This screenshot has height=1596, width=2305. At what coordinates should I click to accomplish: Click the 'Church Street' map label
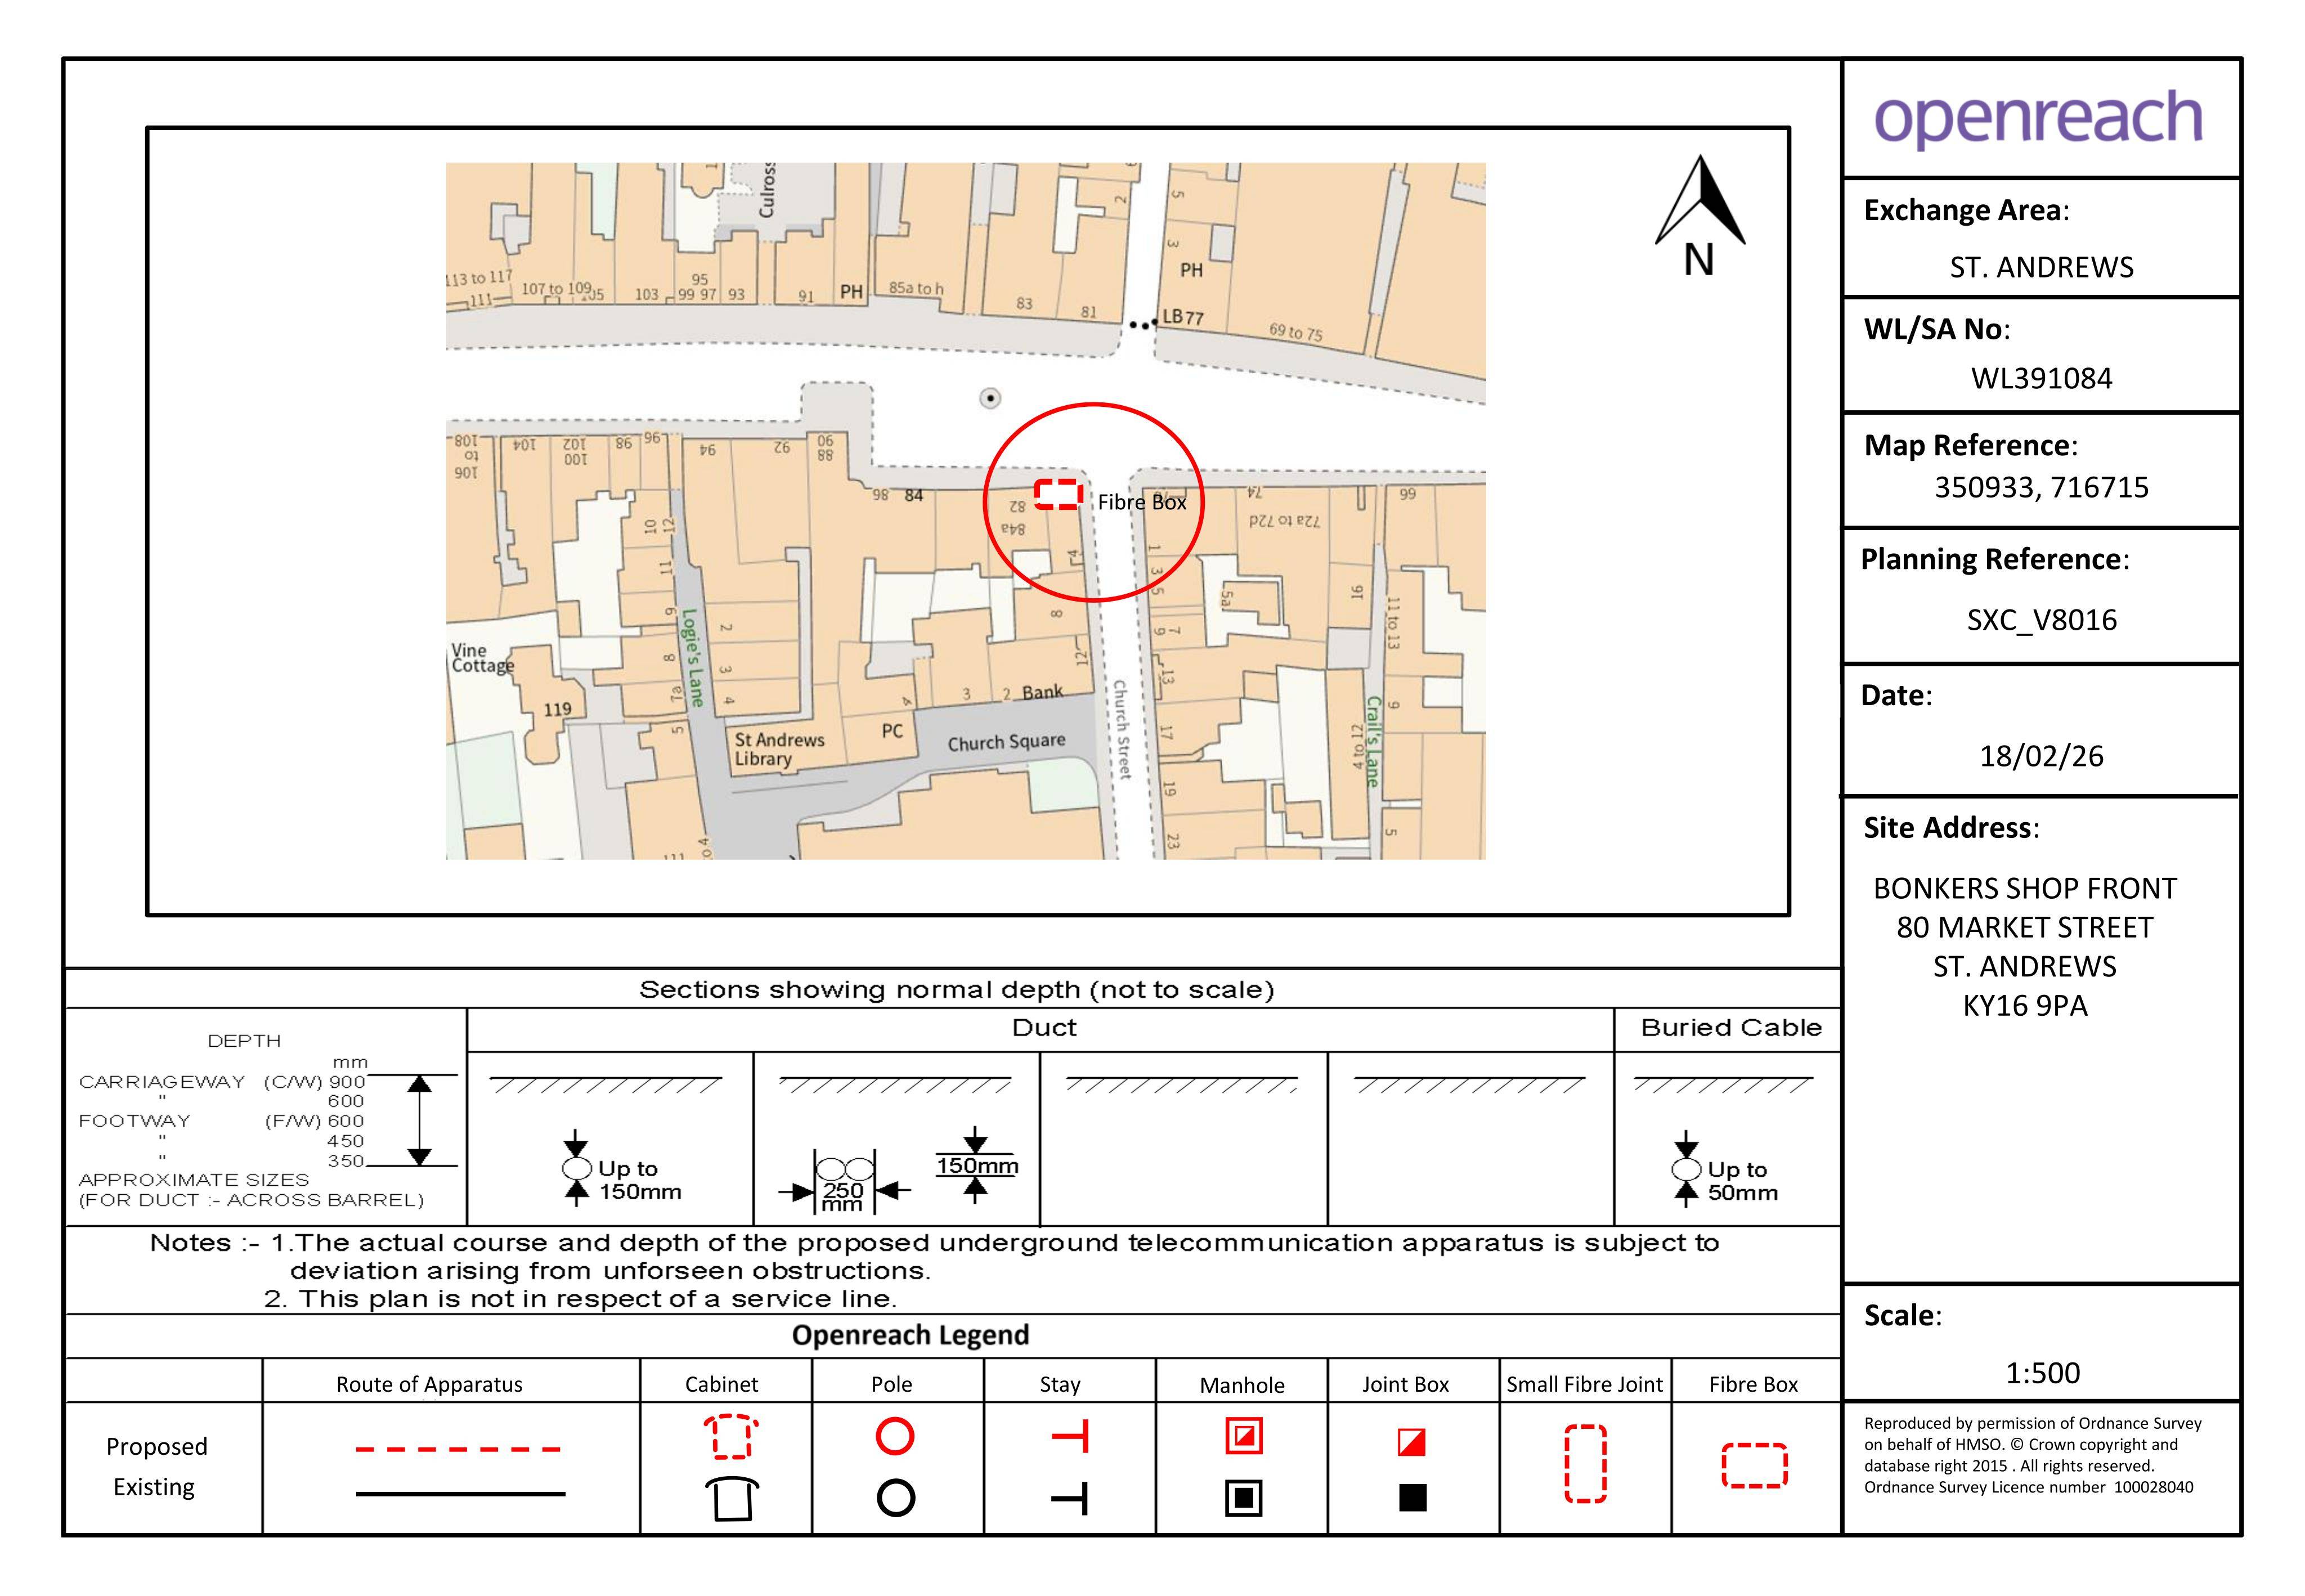[1122, 729]
